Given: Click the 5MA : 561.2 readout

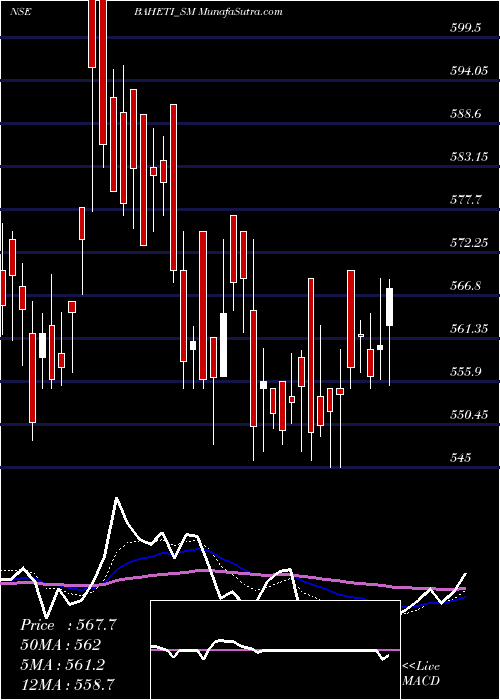Looking at the screenshot, I should coord(62,665).
